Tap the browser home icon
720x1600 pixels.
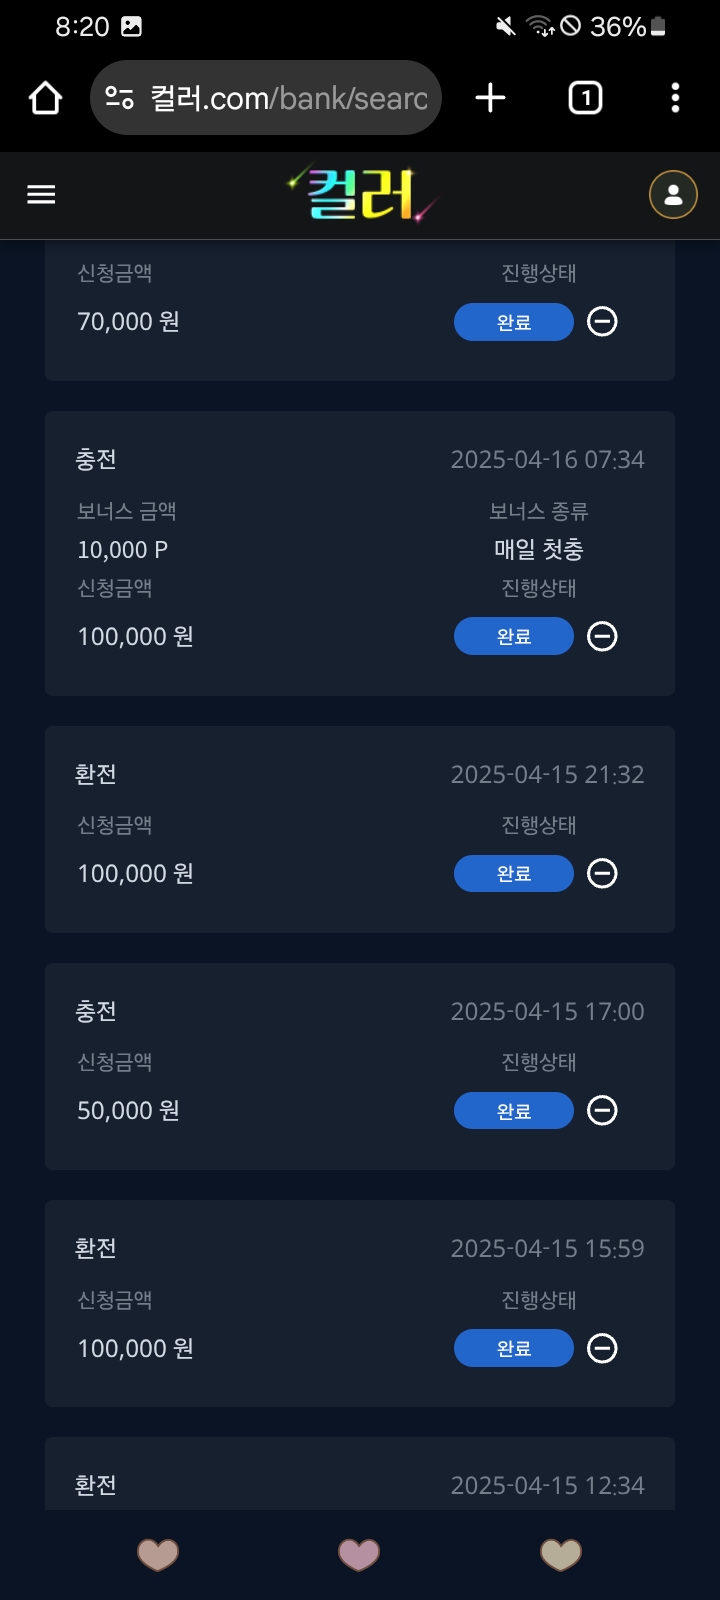45,98
